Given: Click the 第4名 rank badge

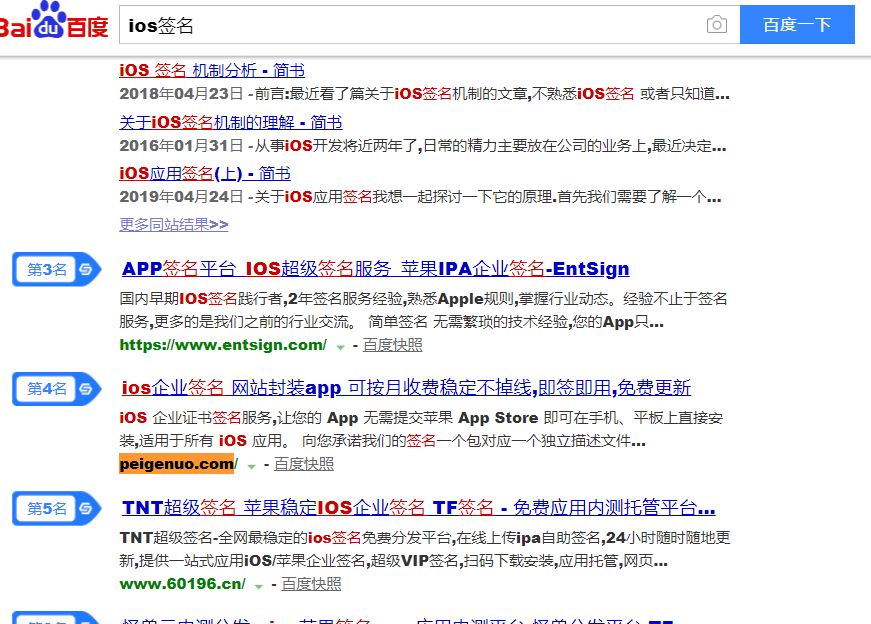Looking at the screenshot, I should (57, 388).
